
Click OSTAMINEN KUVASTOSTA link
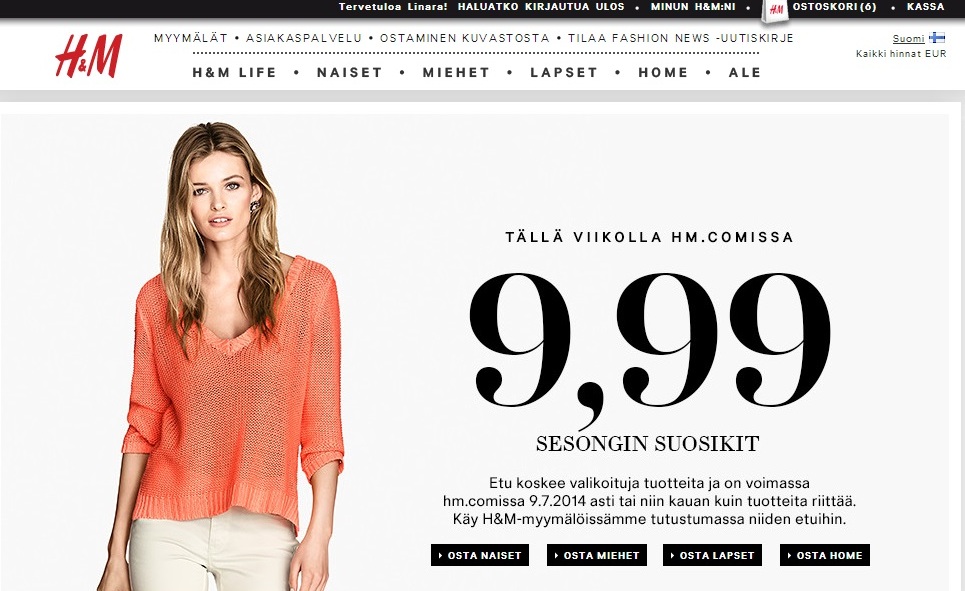click(465, 38)
